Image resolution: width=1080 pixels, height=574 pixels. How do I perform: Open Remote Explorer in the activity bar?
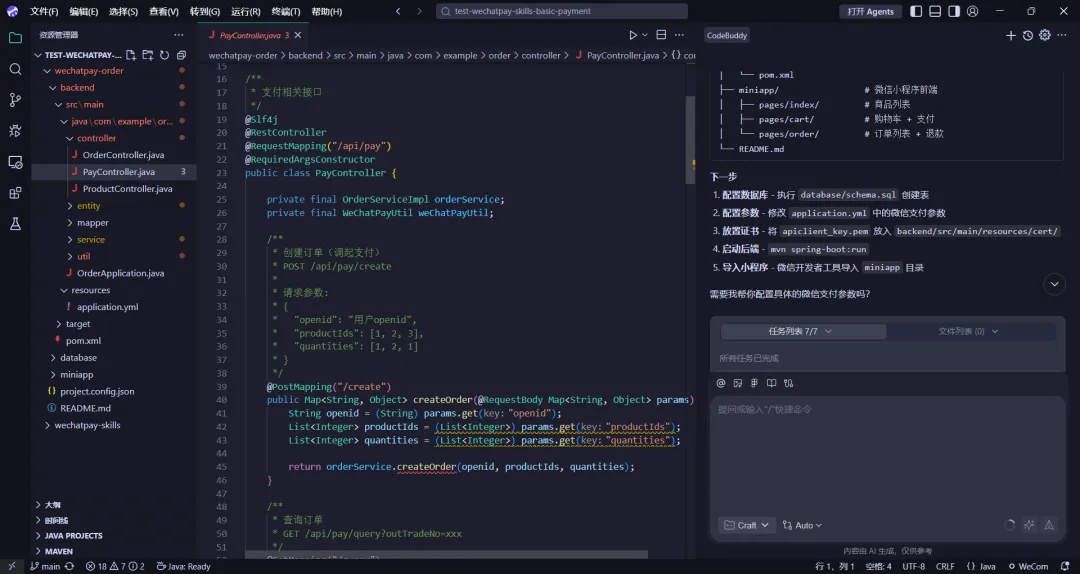pyautogui.click(x=15, y=162)
